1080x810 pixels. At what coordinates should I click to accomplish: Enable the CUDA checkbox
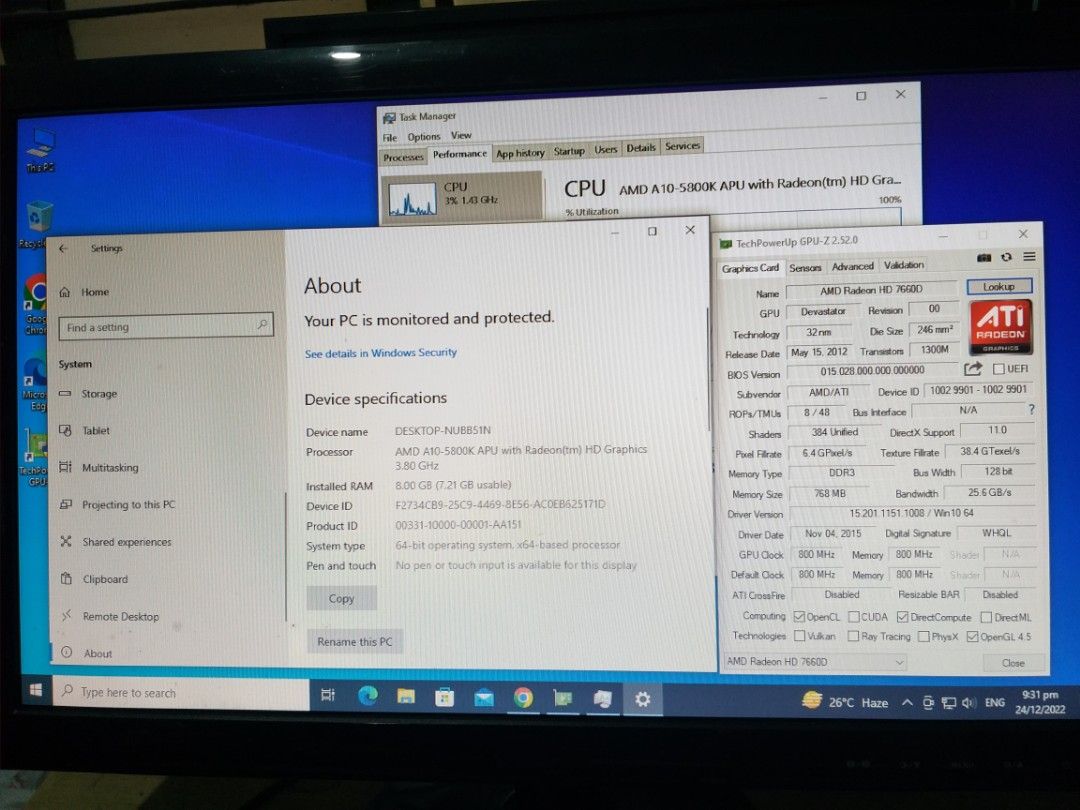click(854, 617)
